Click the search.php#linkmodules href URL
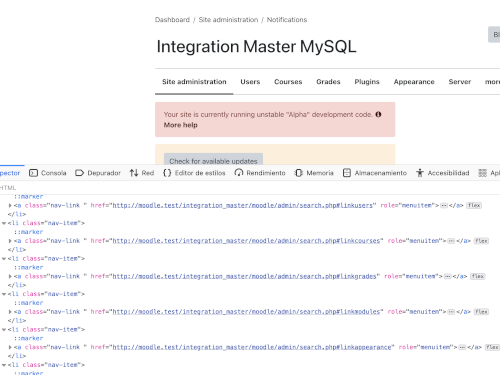Image resolution: width=500 pixels, height=375 pixels. tap(246, 312)
